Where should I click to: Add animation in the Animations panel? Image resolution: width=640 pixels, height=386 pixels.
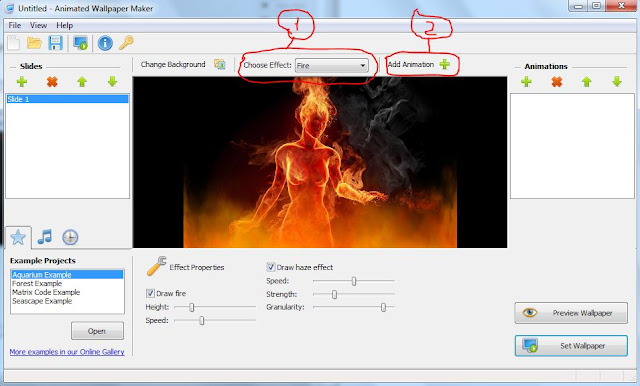pyautogui.click(x=527, y=82)
